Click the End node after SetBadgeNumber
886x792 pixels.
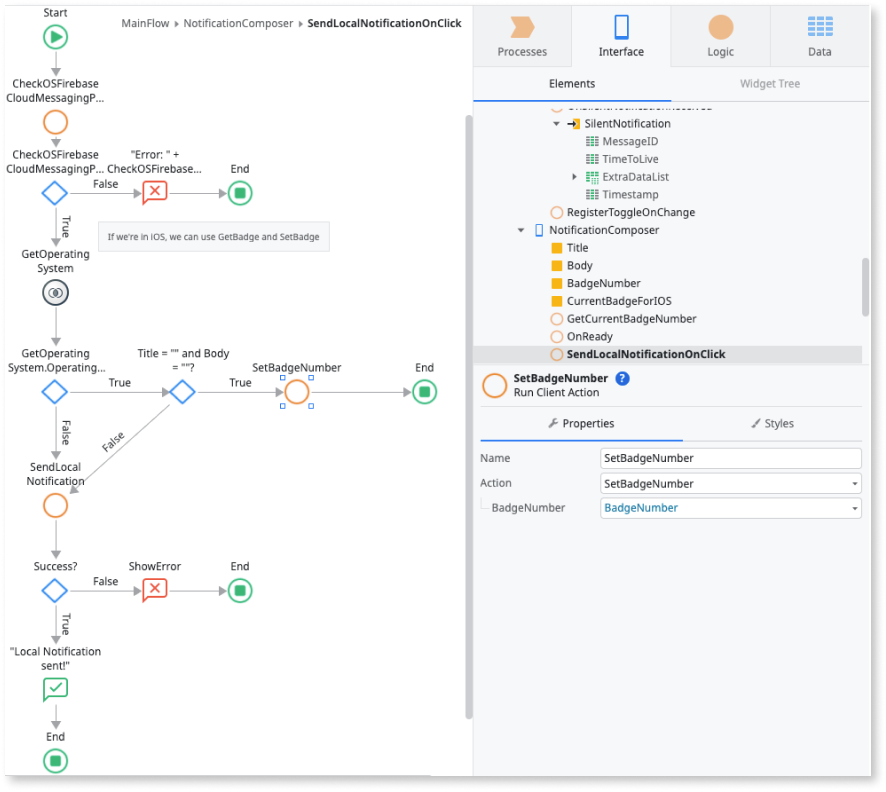point(423,392)
